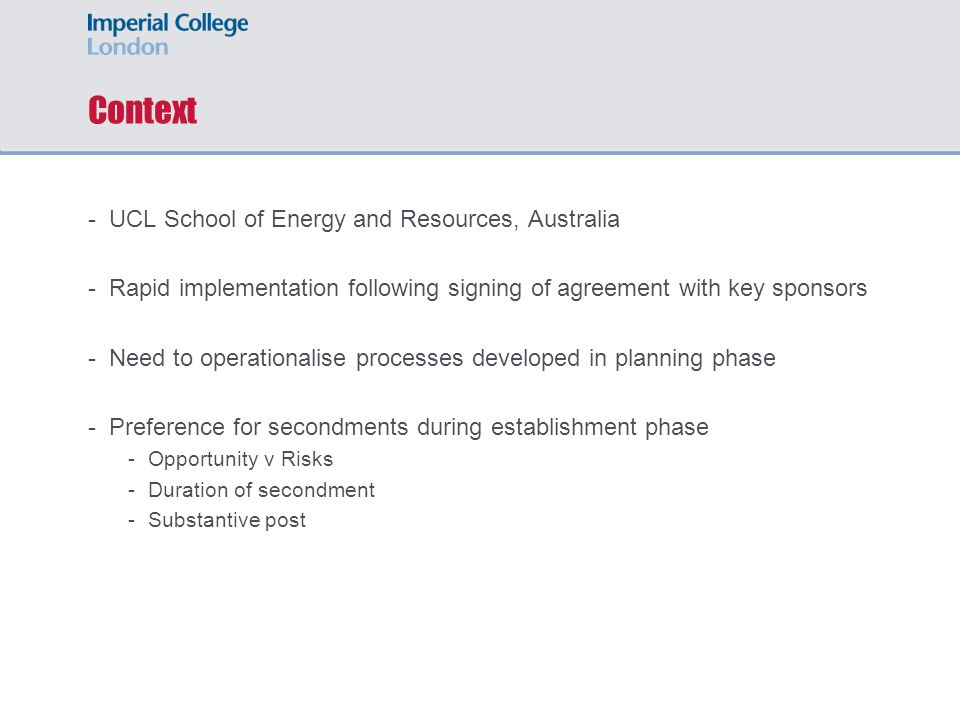Screen dimensions: 960x720
Task: Click the Imperial College London logo
Action: [167, 34]
